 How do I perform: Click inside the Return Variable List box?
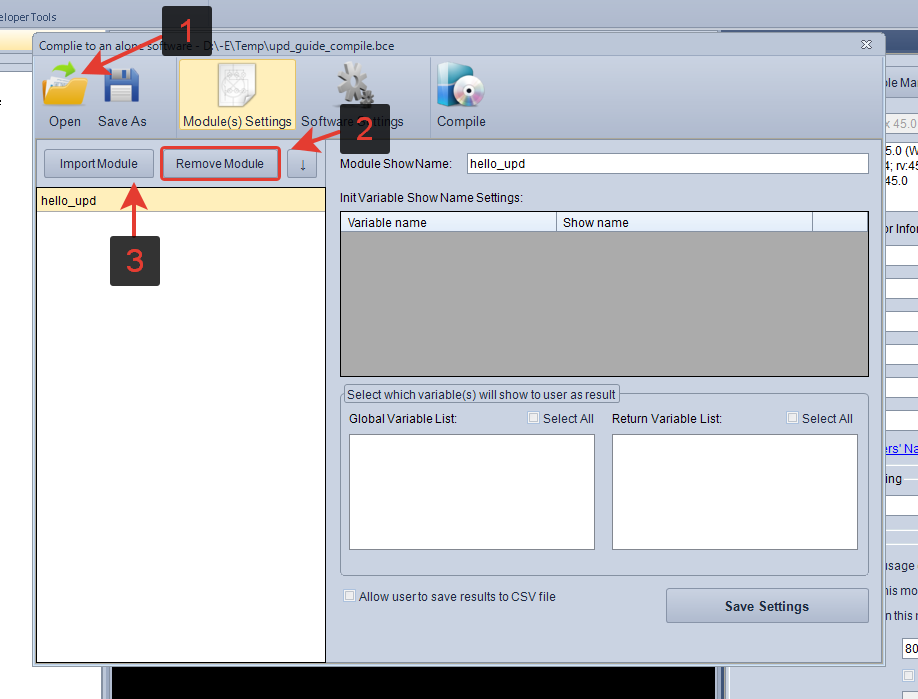pyautogui.click(x=734, y=491)
